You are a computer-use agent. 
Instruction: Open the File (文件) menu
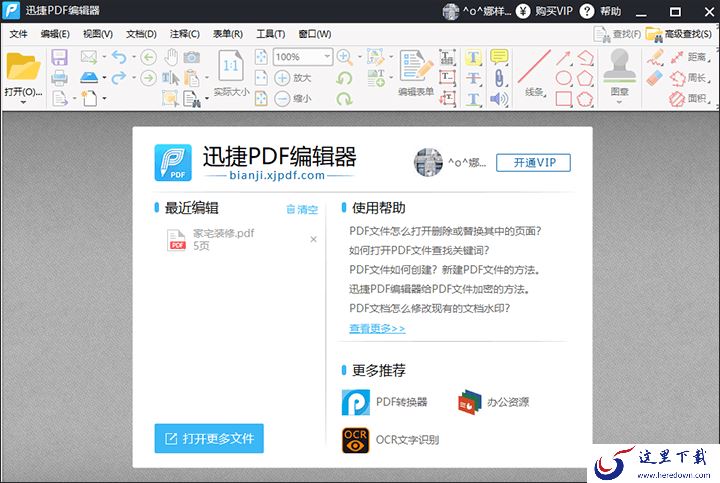pos(18,34)
